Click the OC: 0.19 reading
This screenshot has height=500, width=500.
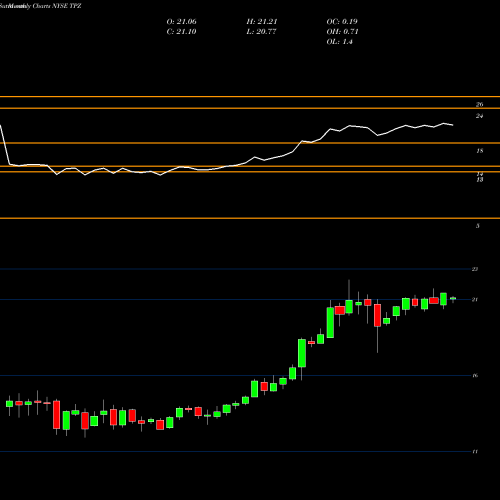[x=342, y=22]
